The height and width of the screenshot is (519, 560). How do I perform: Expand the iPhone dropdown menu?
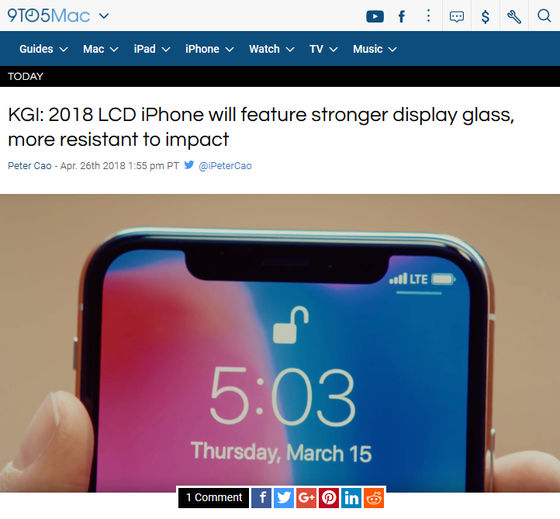(210, 49)
